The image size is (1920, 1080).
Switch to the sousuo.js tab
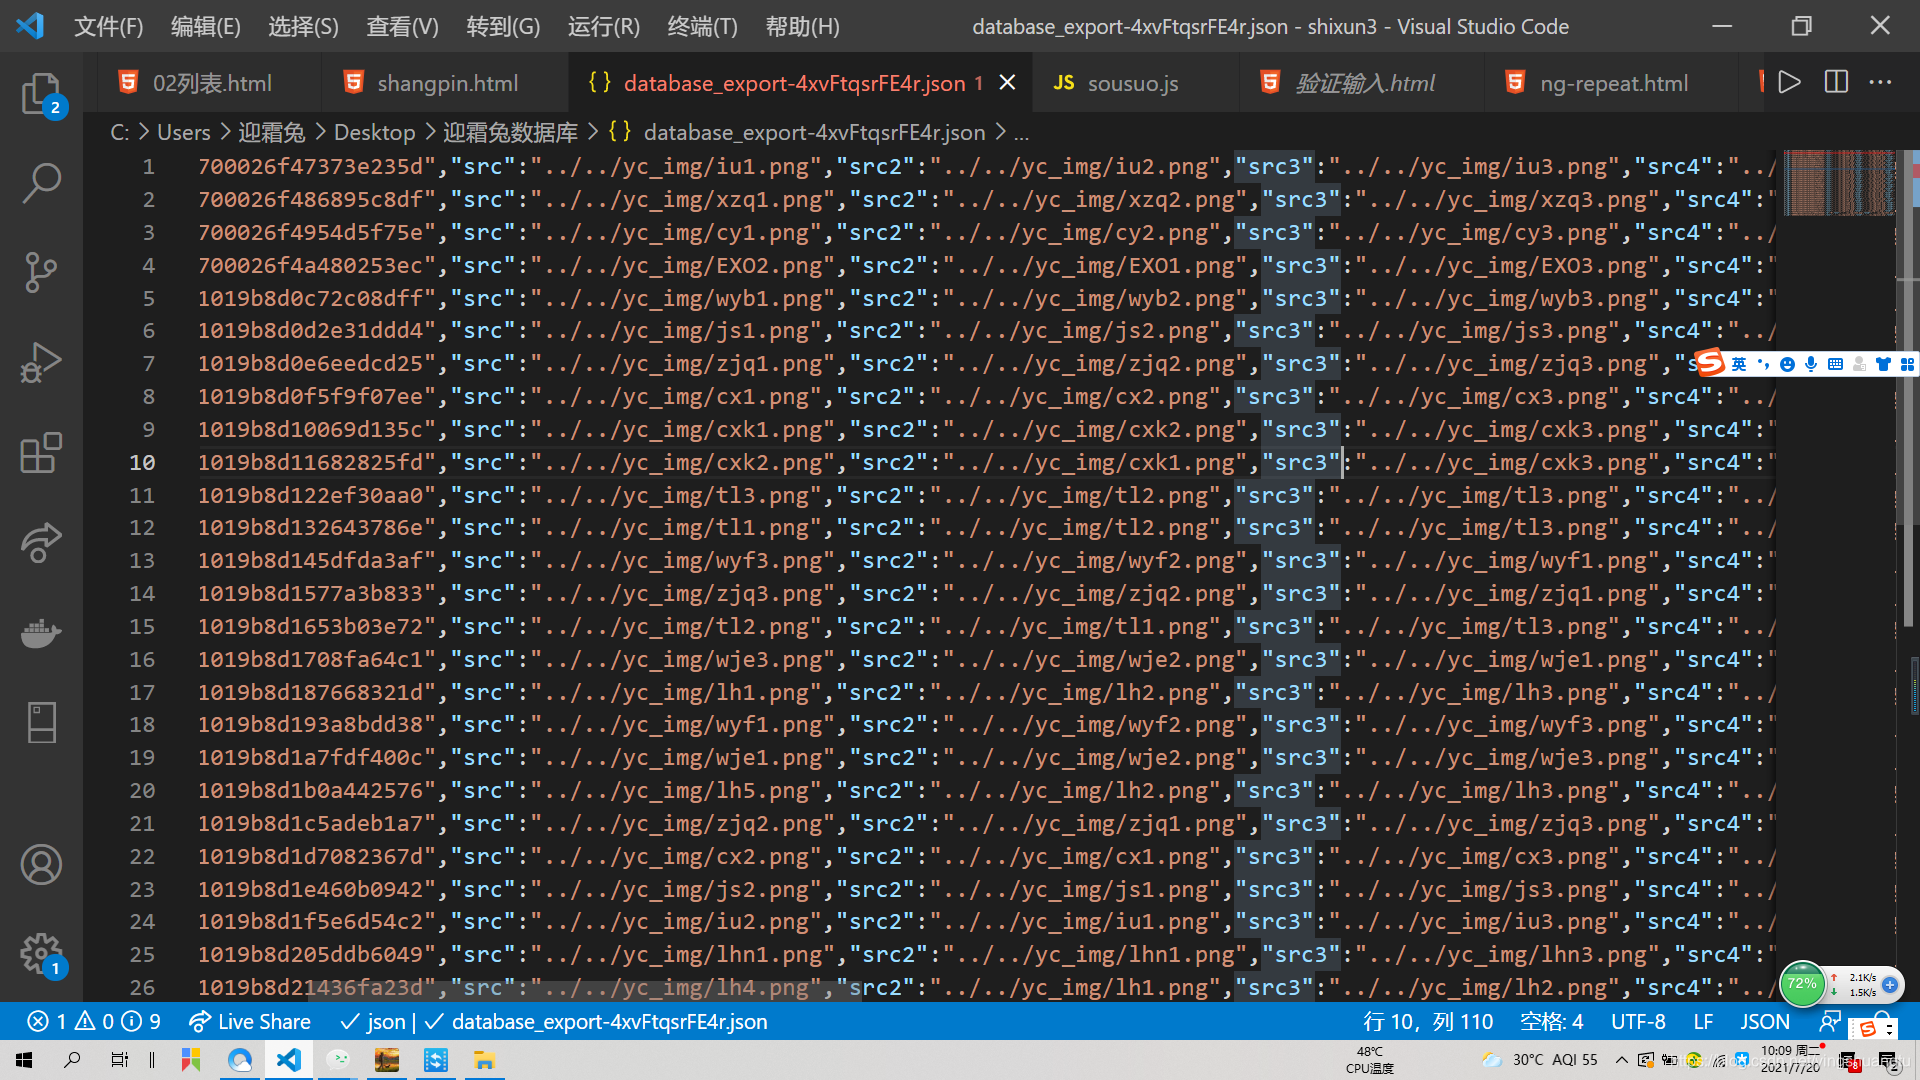1133,83
